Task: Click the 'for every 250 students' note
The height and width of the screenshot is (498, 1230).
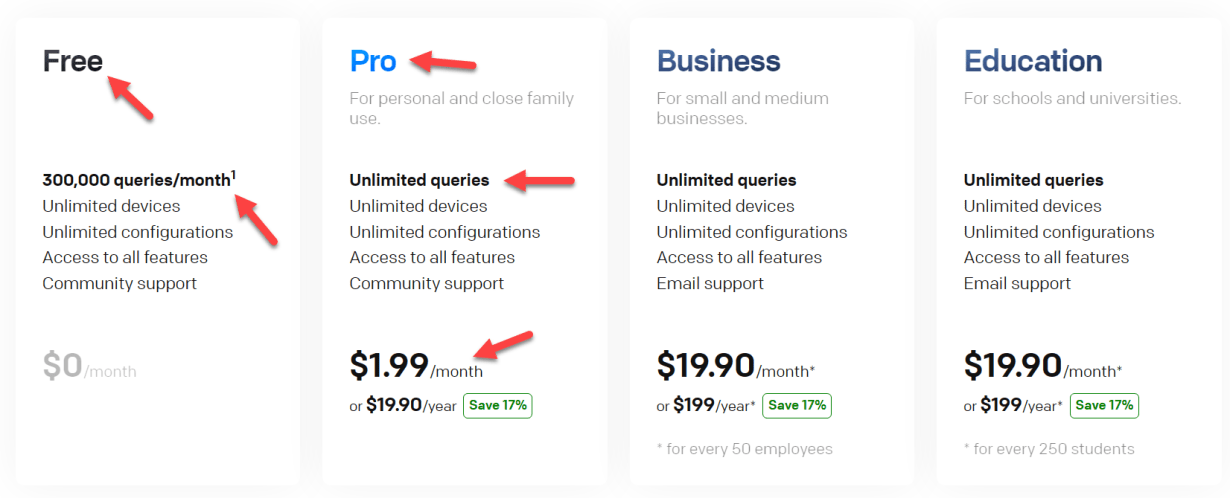Action: pyautogui.click(x=1049, y=448)
